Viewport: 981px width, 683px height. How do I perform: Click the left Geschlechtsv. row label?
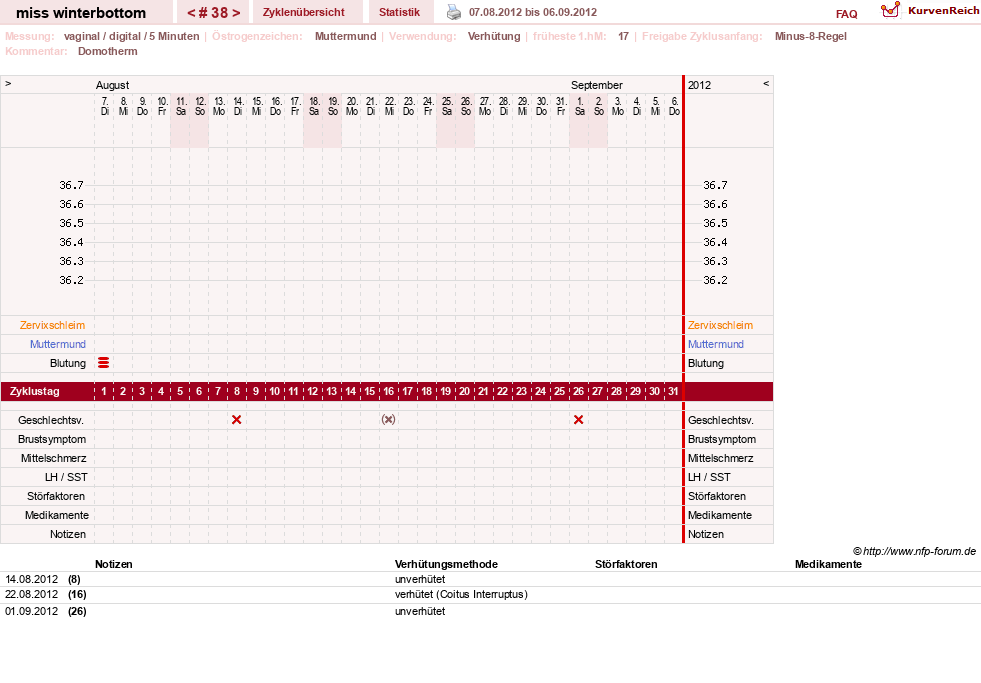point(51,420)
